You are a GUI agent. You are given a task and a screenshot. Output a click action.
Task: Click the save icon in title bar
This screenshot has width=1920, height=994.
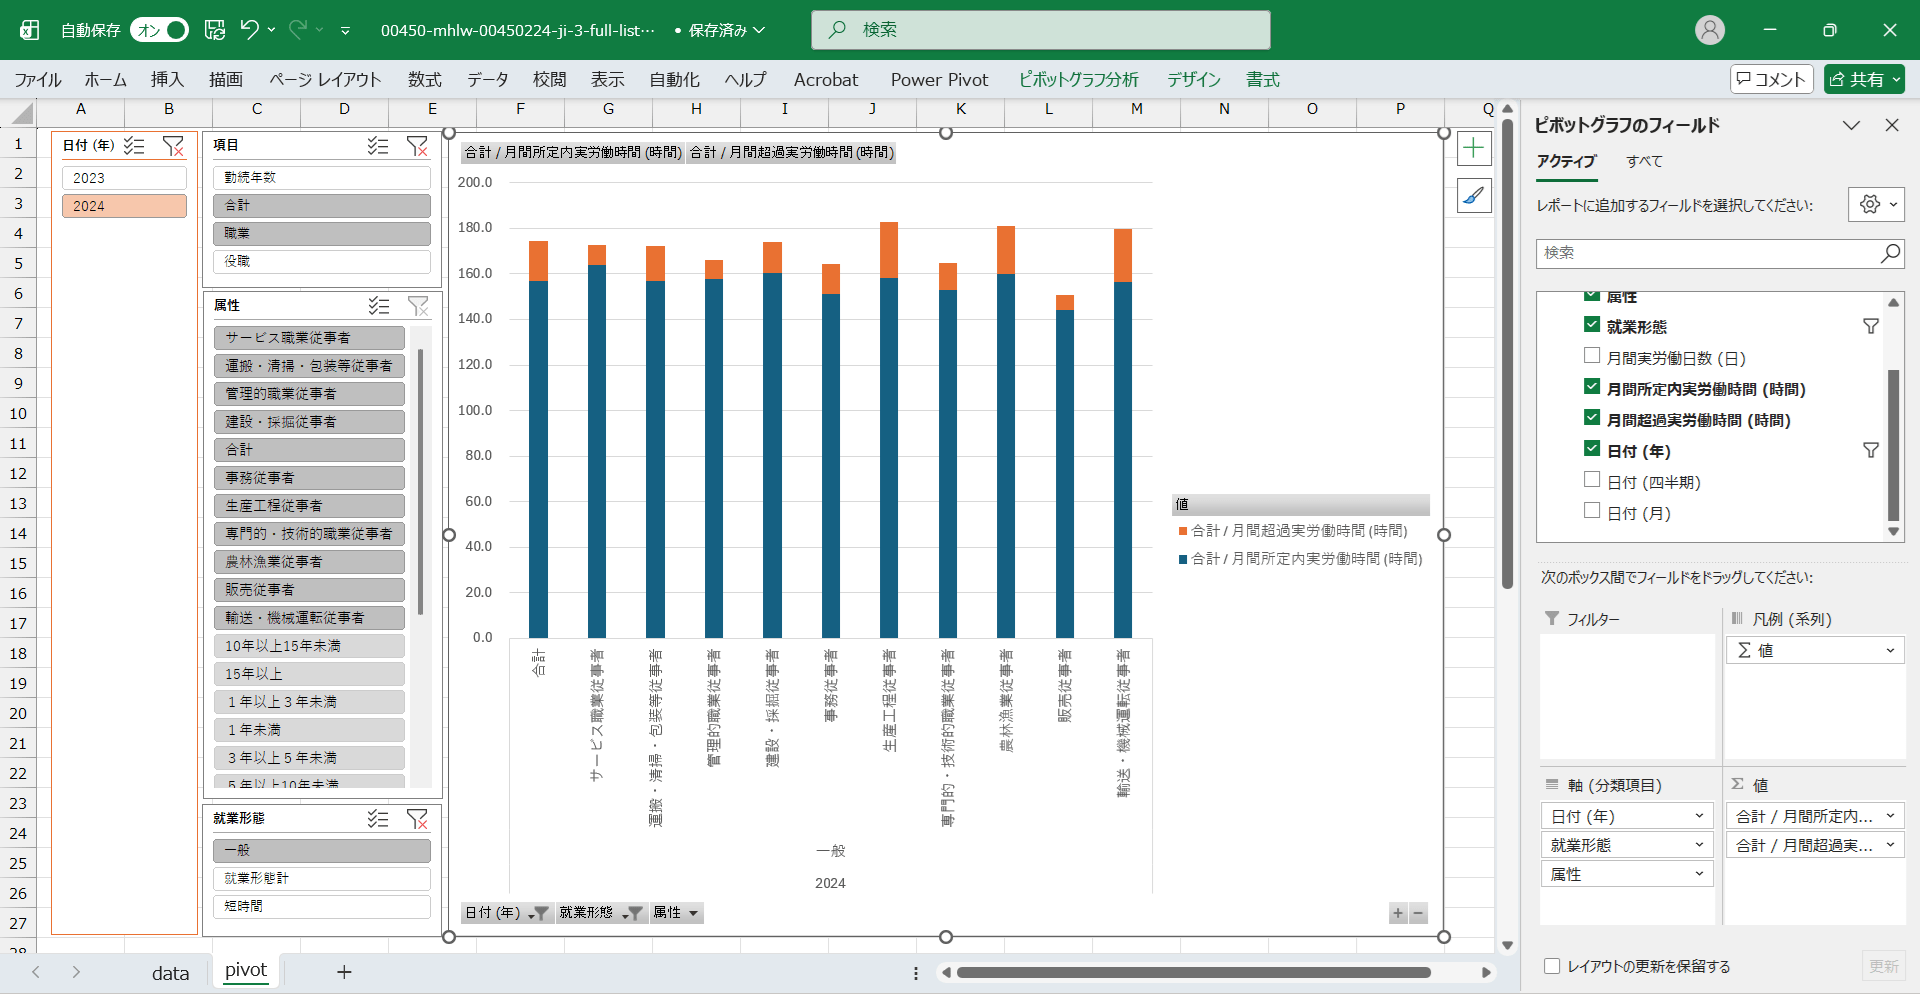(215, 30)
